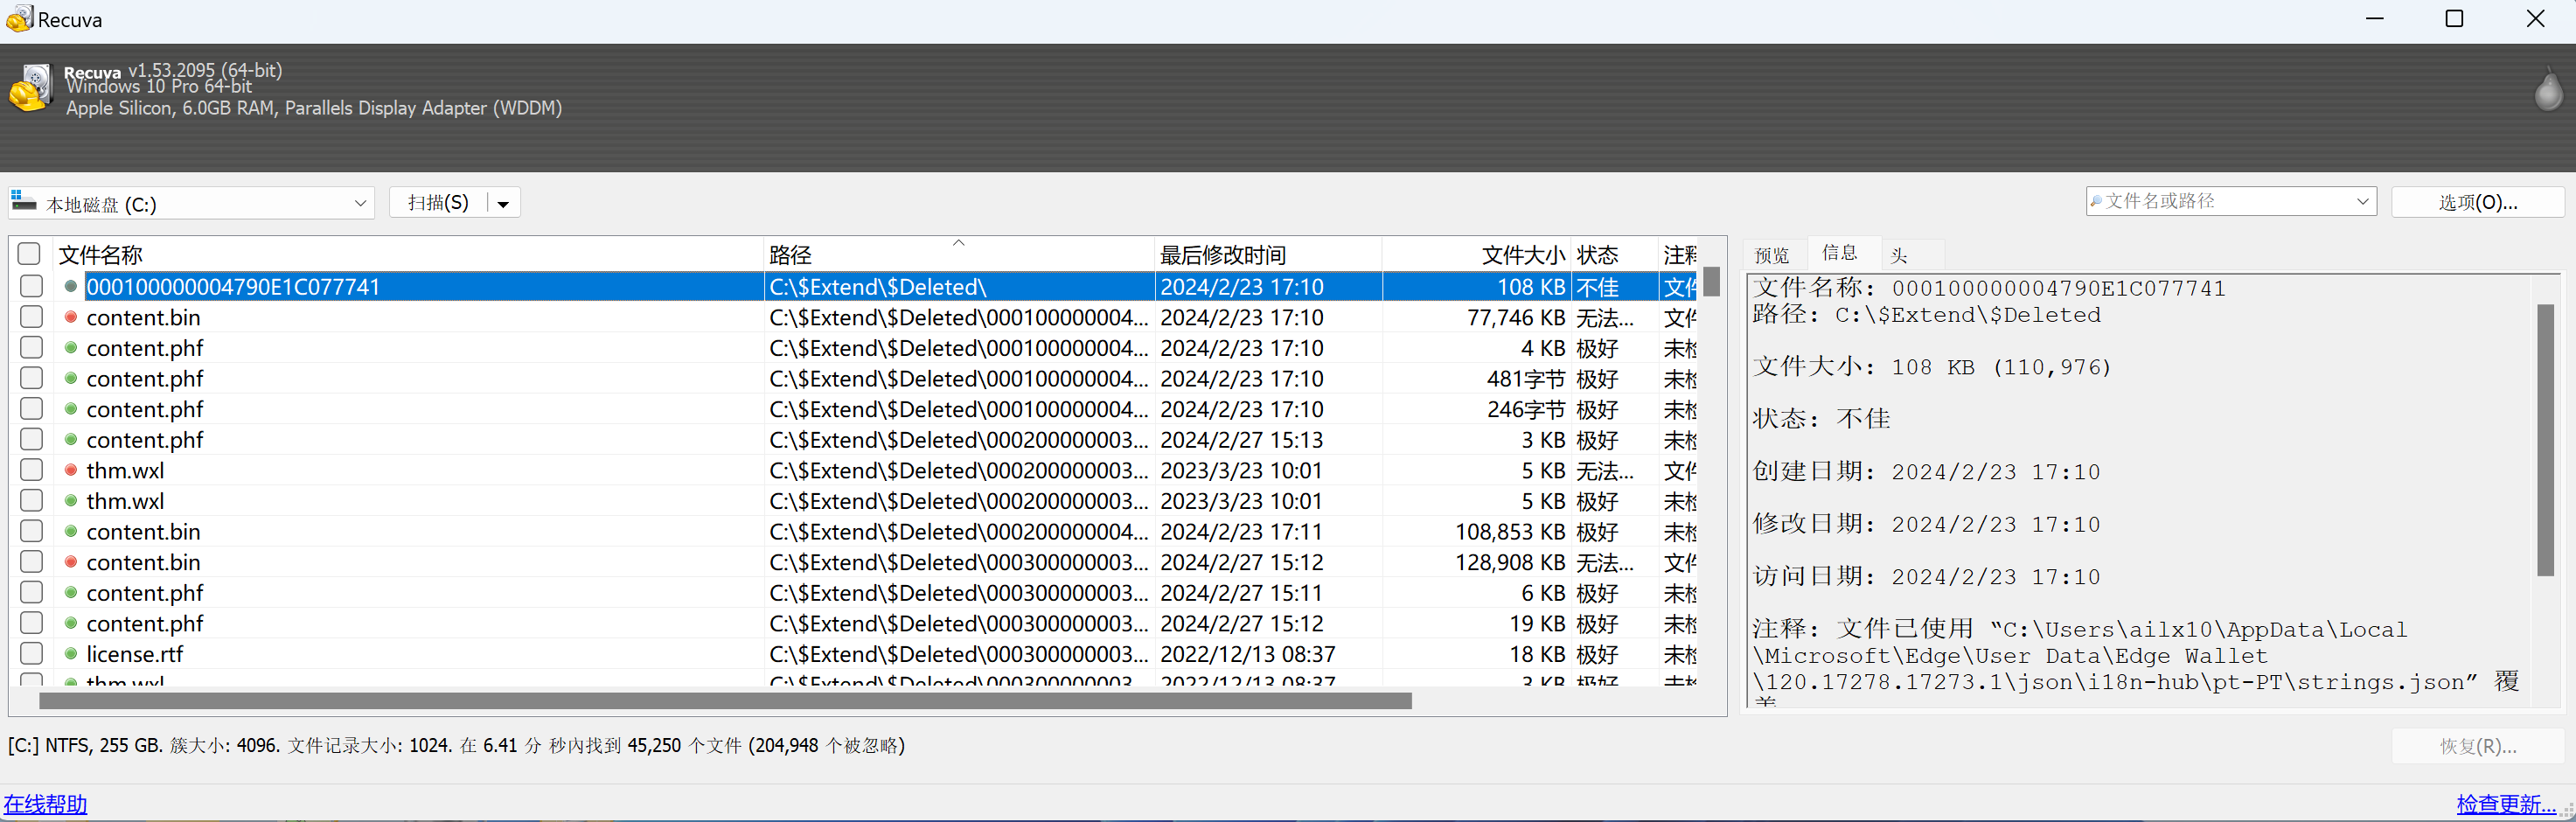The width and height of the screenshot is (2576, 822).
Task: Sort by the 文件大小 column header
Action: (x=1522, y=255)
